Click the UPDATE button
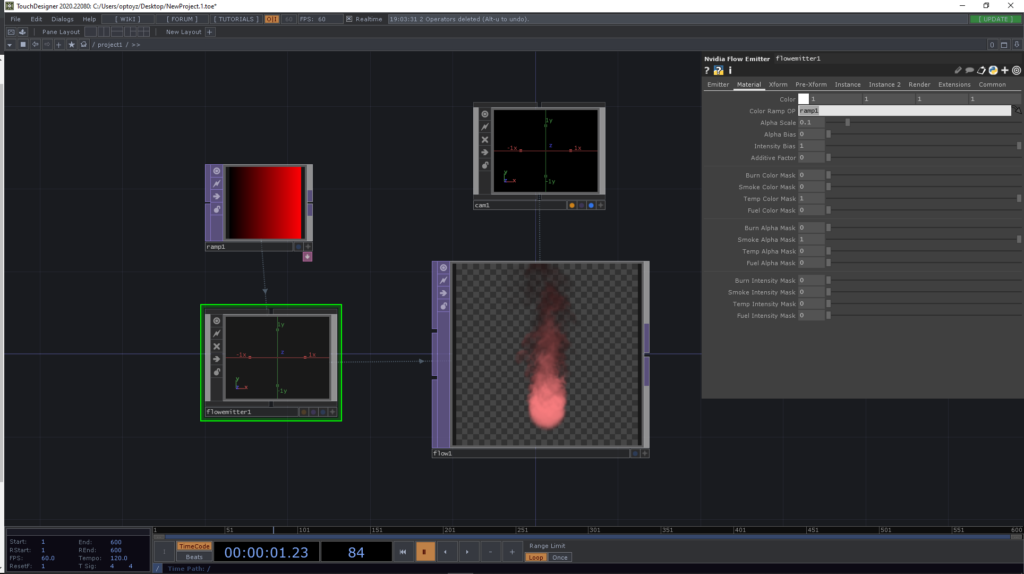Screen dimensions: 1024x574 998,19
